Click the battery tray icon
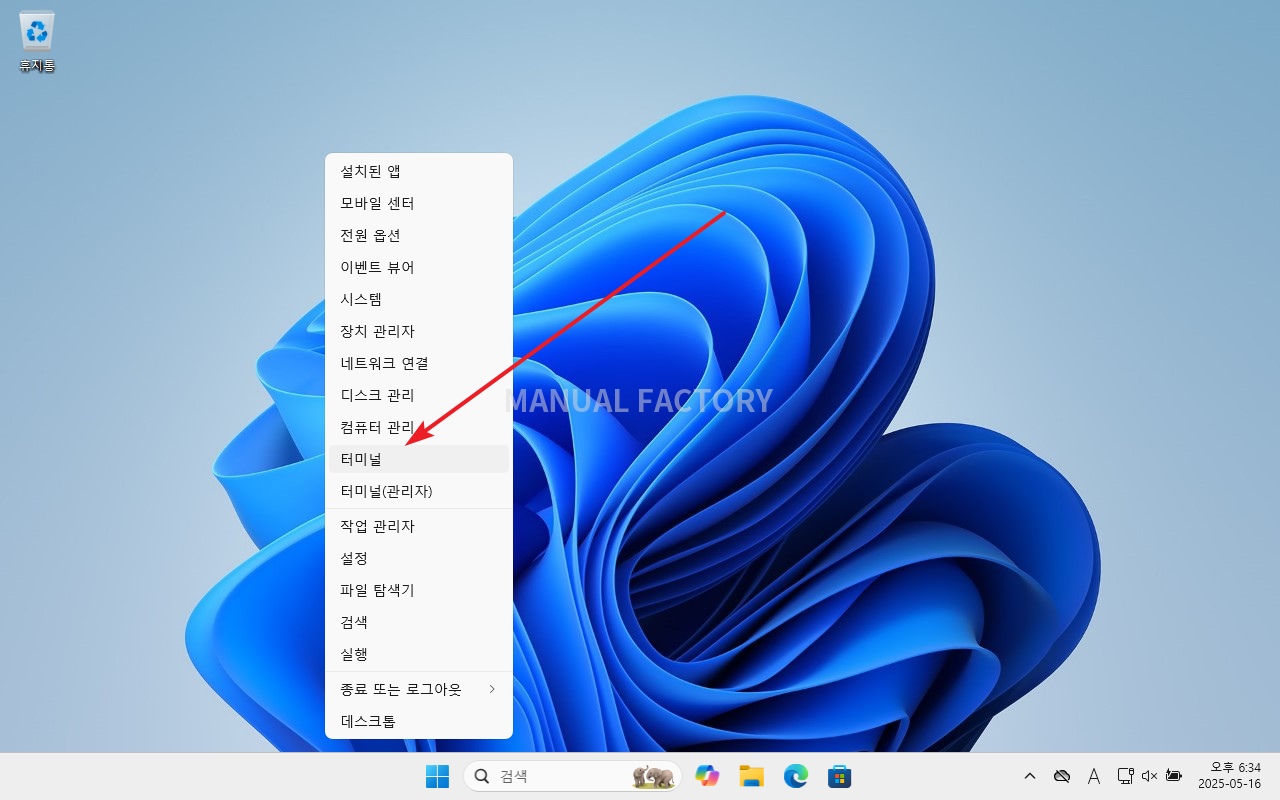1280x800 pixels. tap(1174, 776)
